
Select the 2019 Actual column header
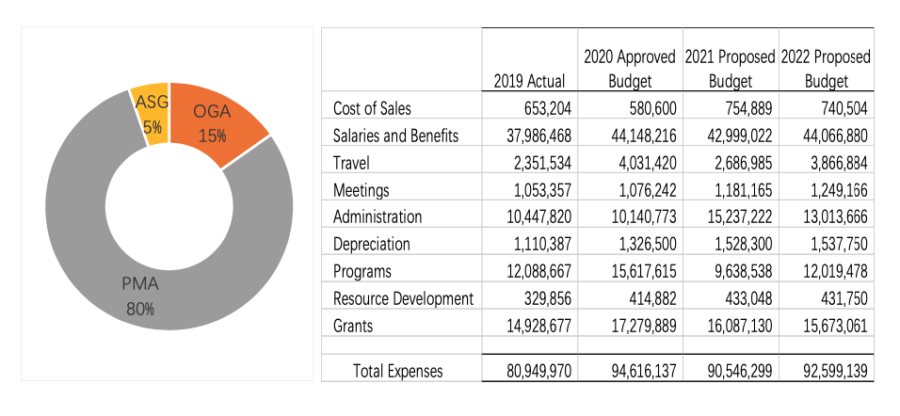(529, 80)
